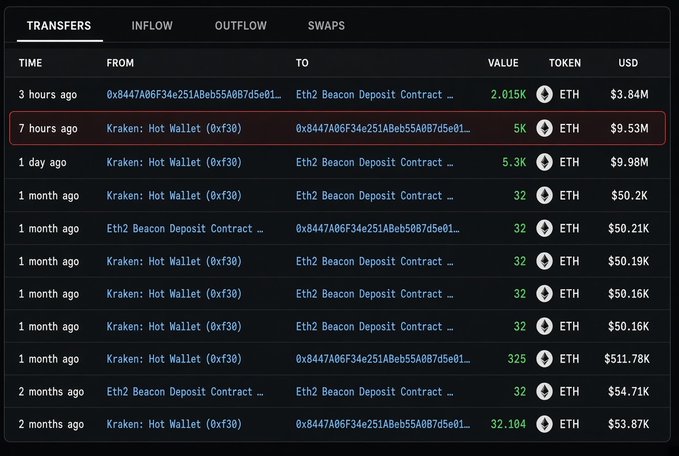This screenshot has height=456, width=679.
Task: Sort by the VALUE column header
Action: [x=503, y=63]
